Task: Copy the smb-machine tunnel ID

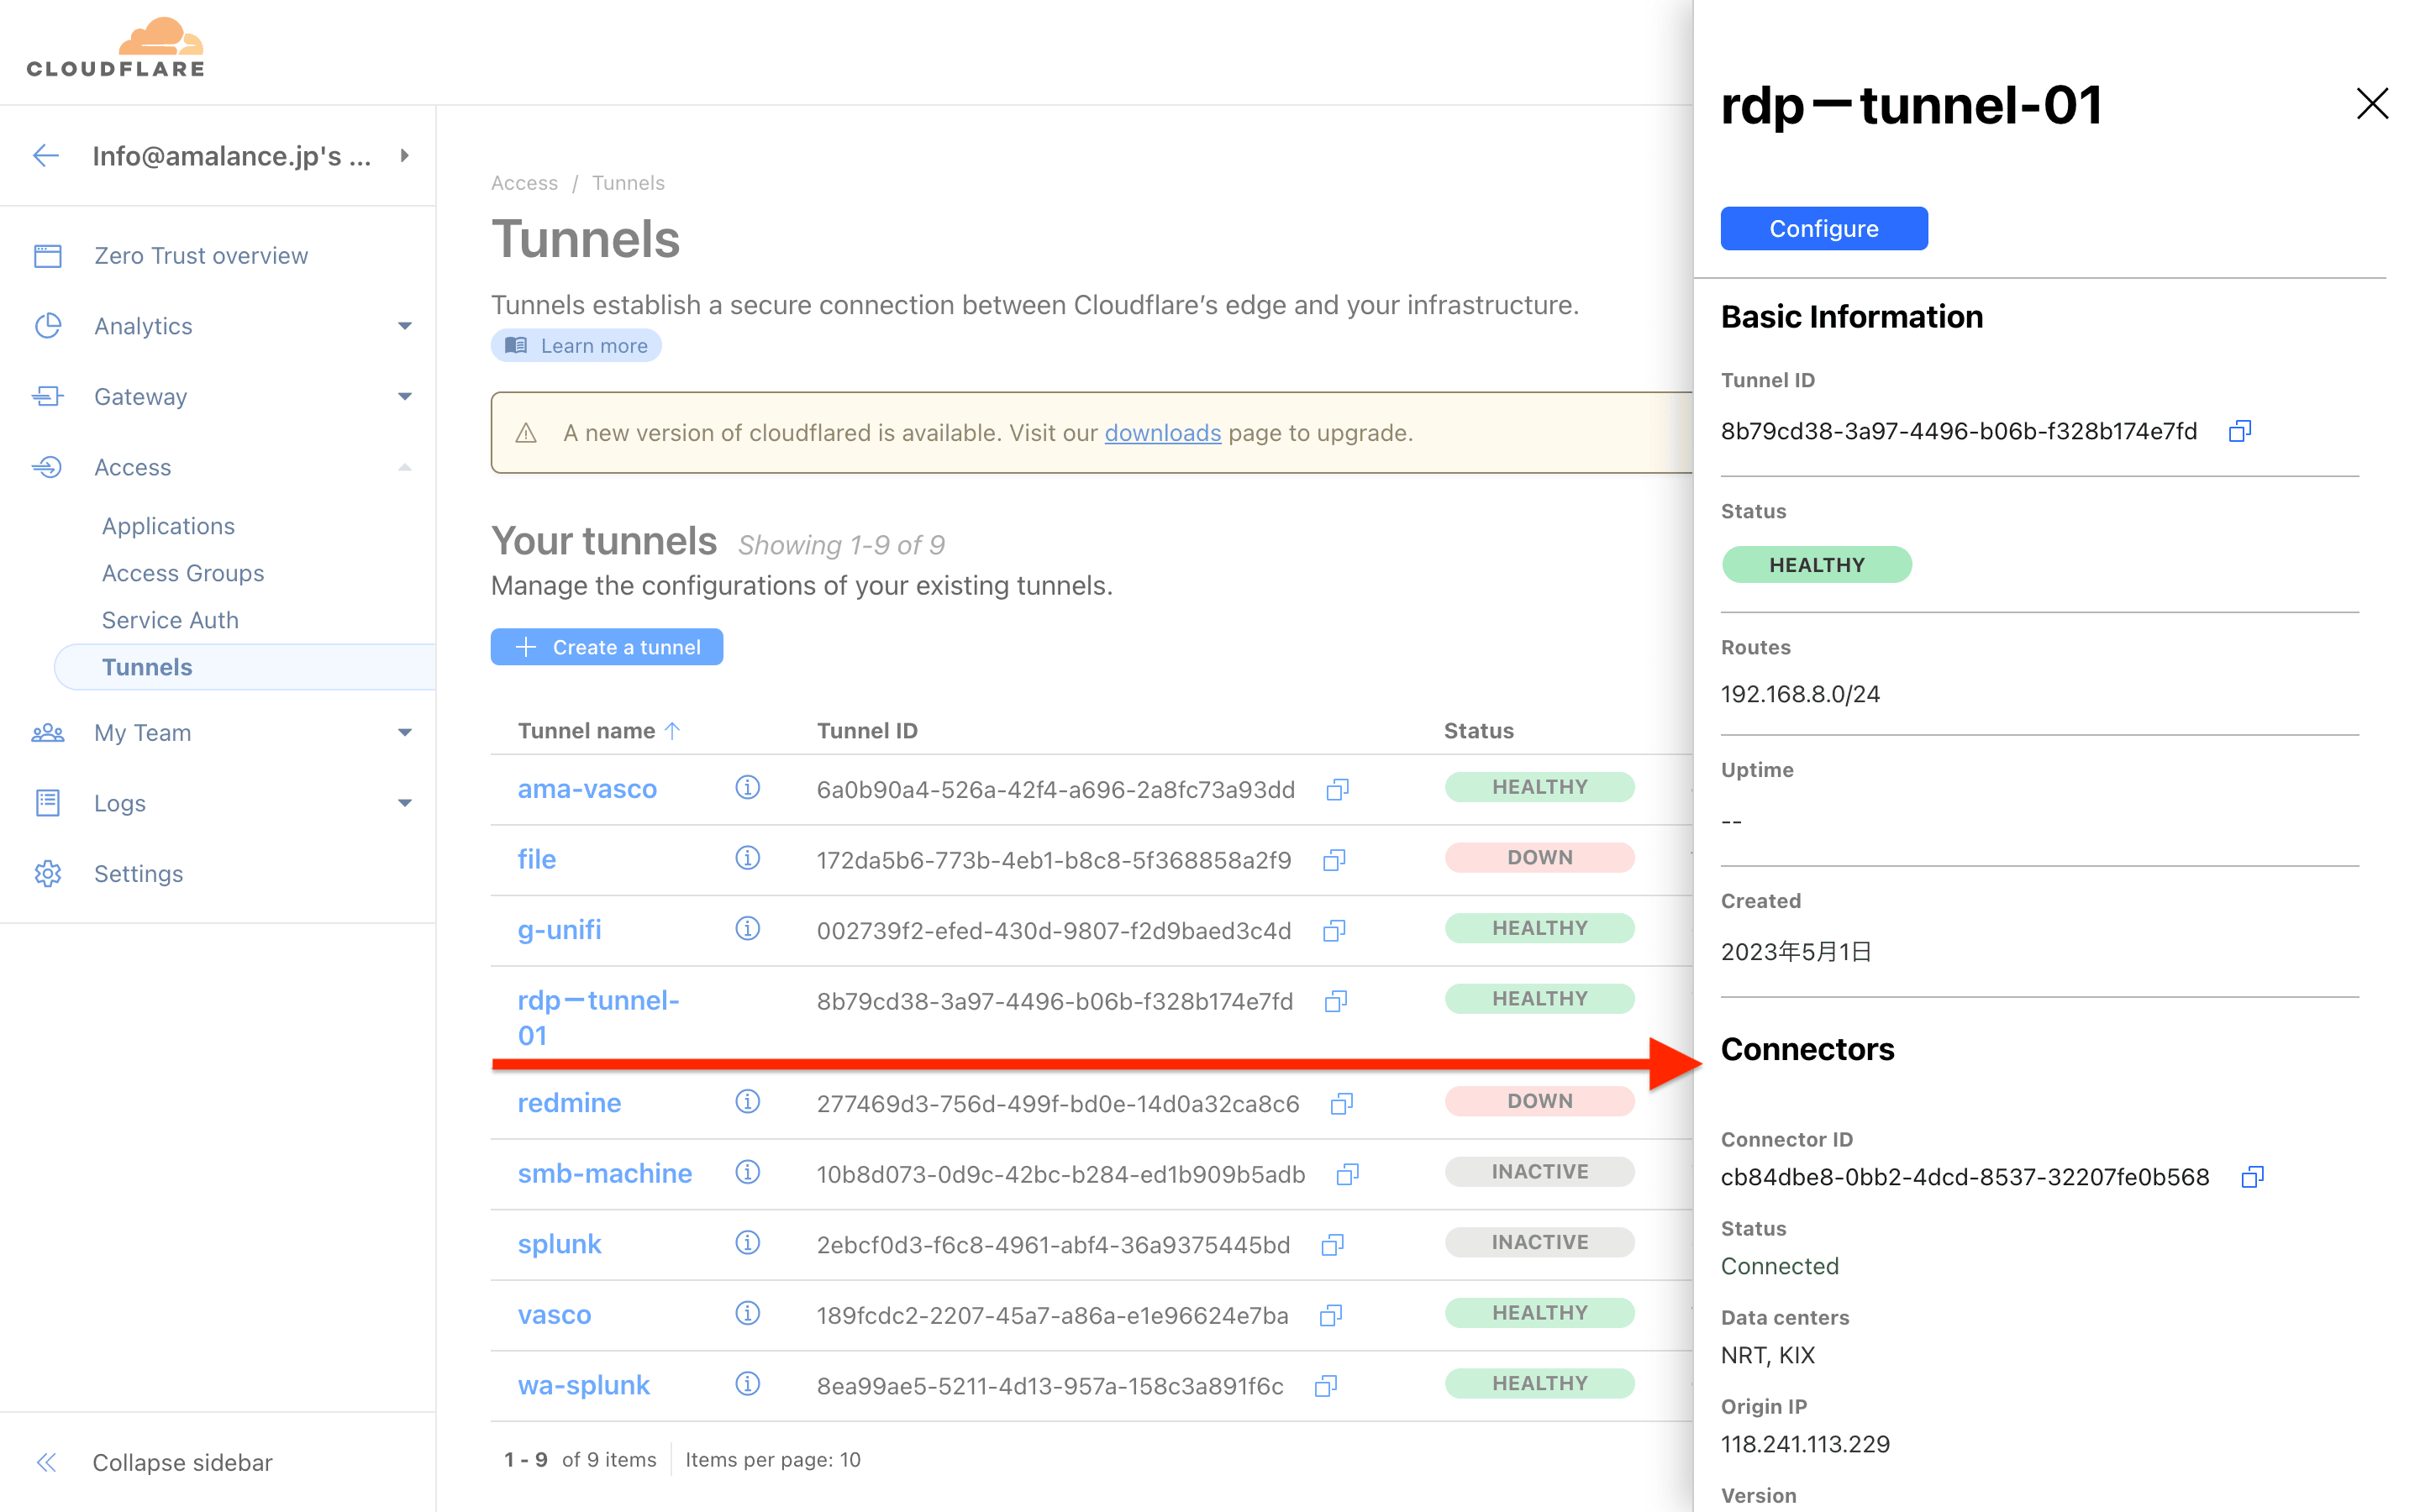Action: click(1348, 1174)
